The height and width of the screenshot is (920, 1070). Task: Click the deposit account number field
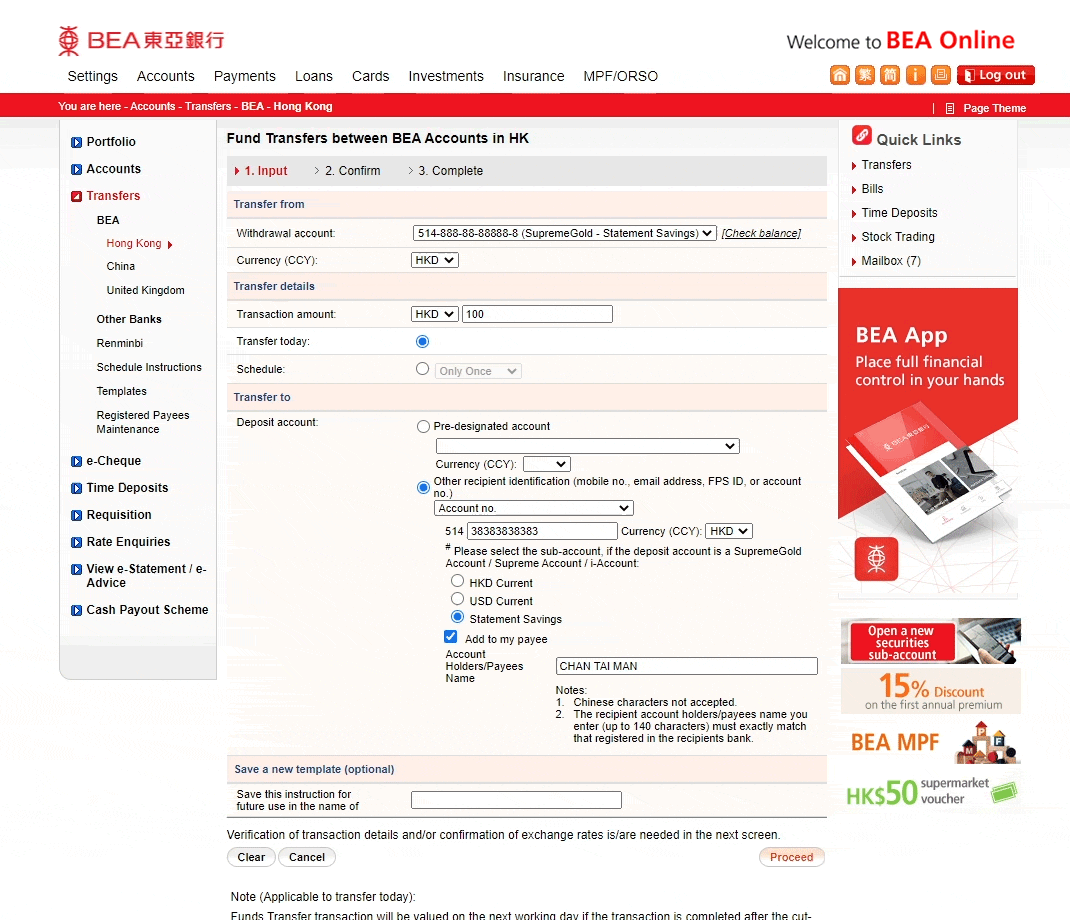click(x=543, y=531)
